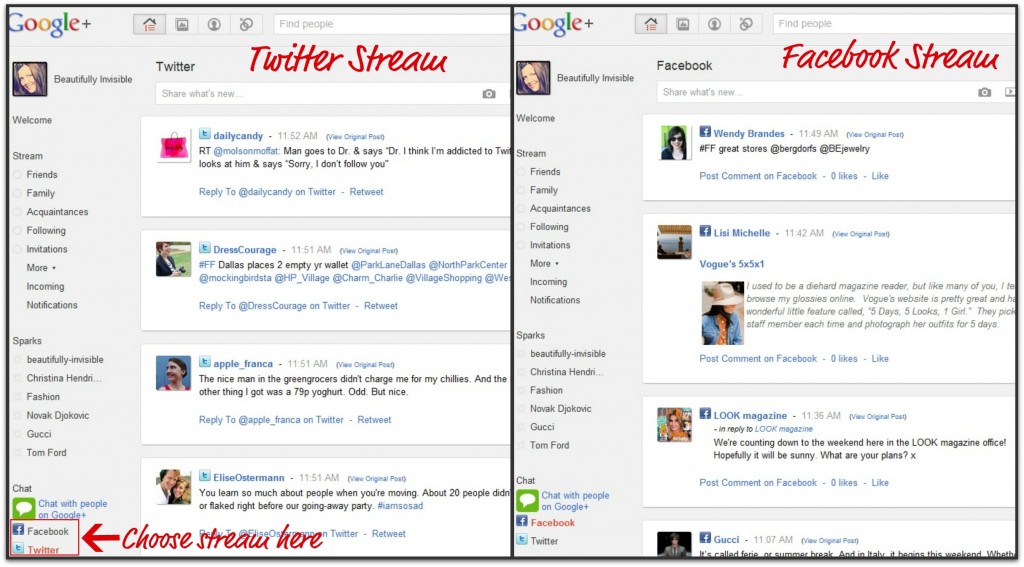The height and width of the screenshot is (567, 1024).
Task: Expand More menu in Twitter Stream sidebar
Action: (41, 268)
